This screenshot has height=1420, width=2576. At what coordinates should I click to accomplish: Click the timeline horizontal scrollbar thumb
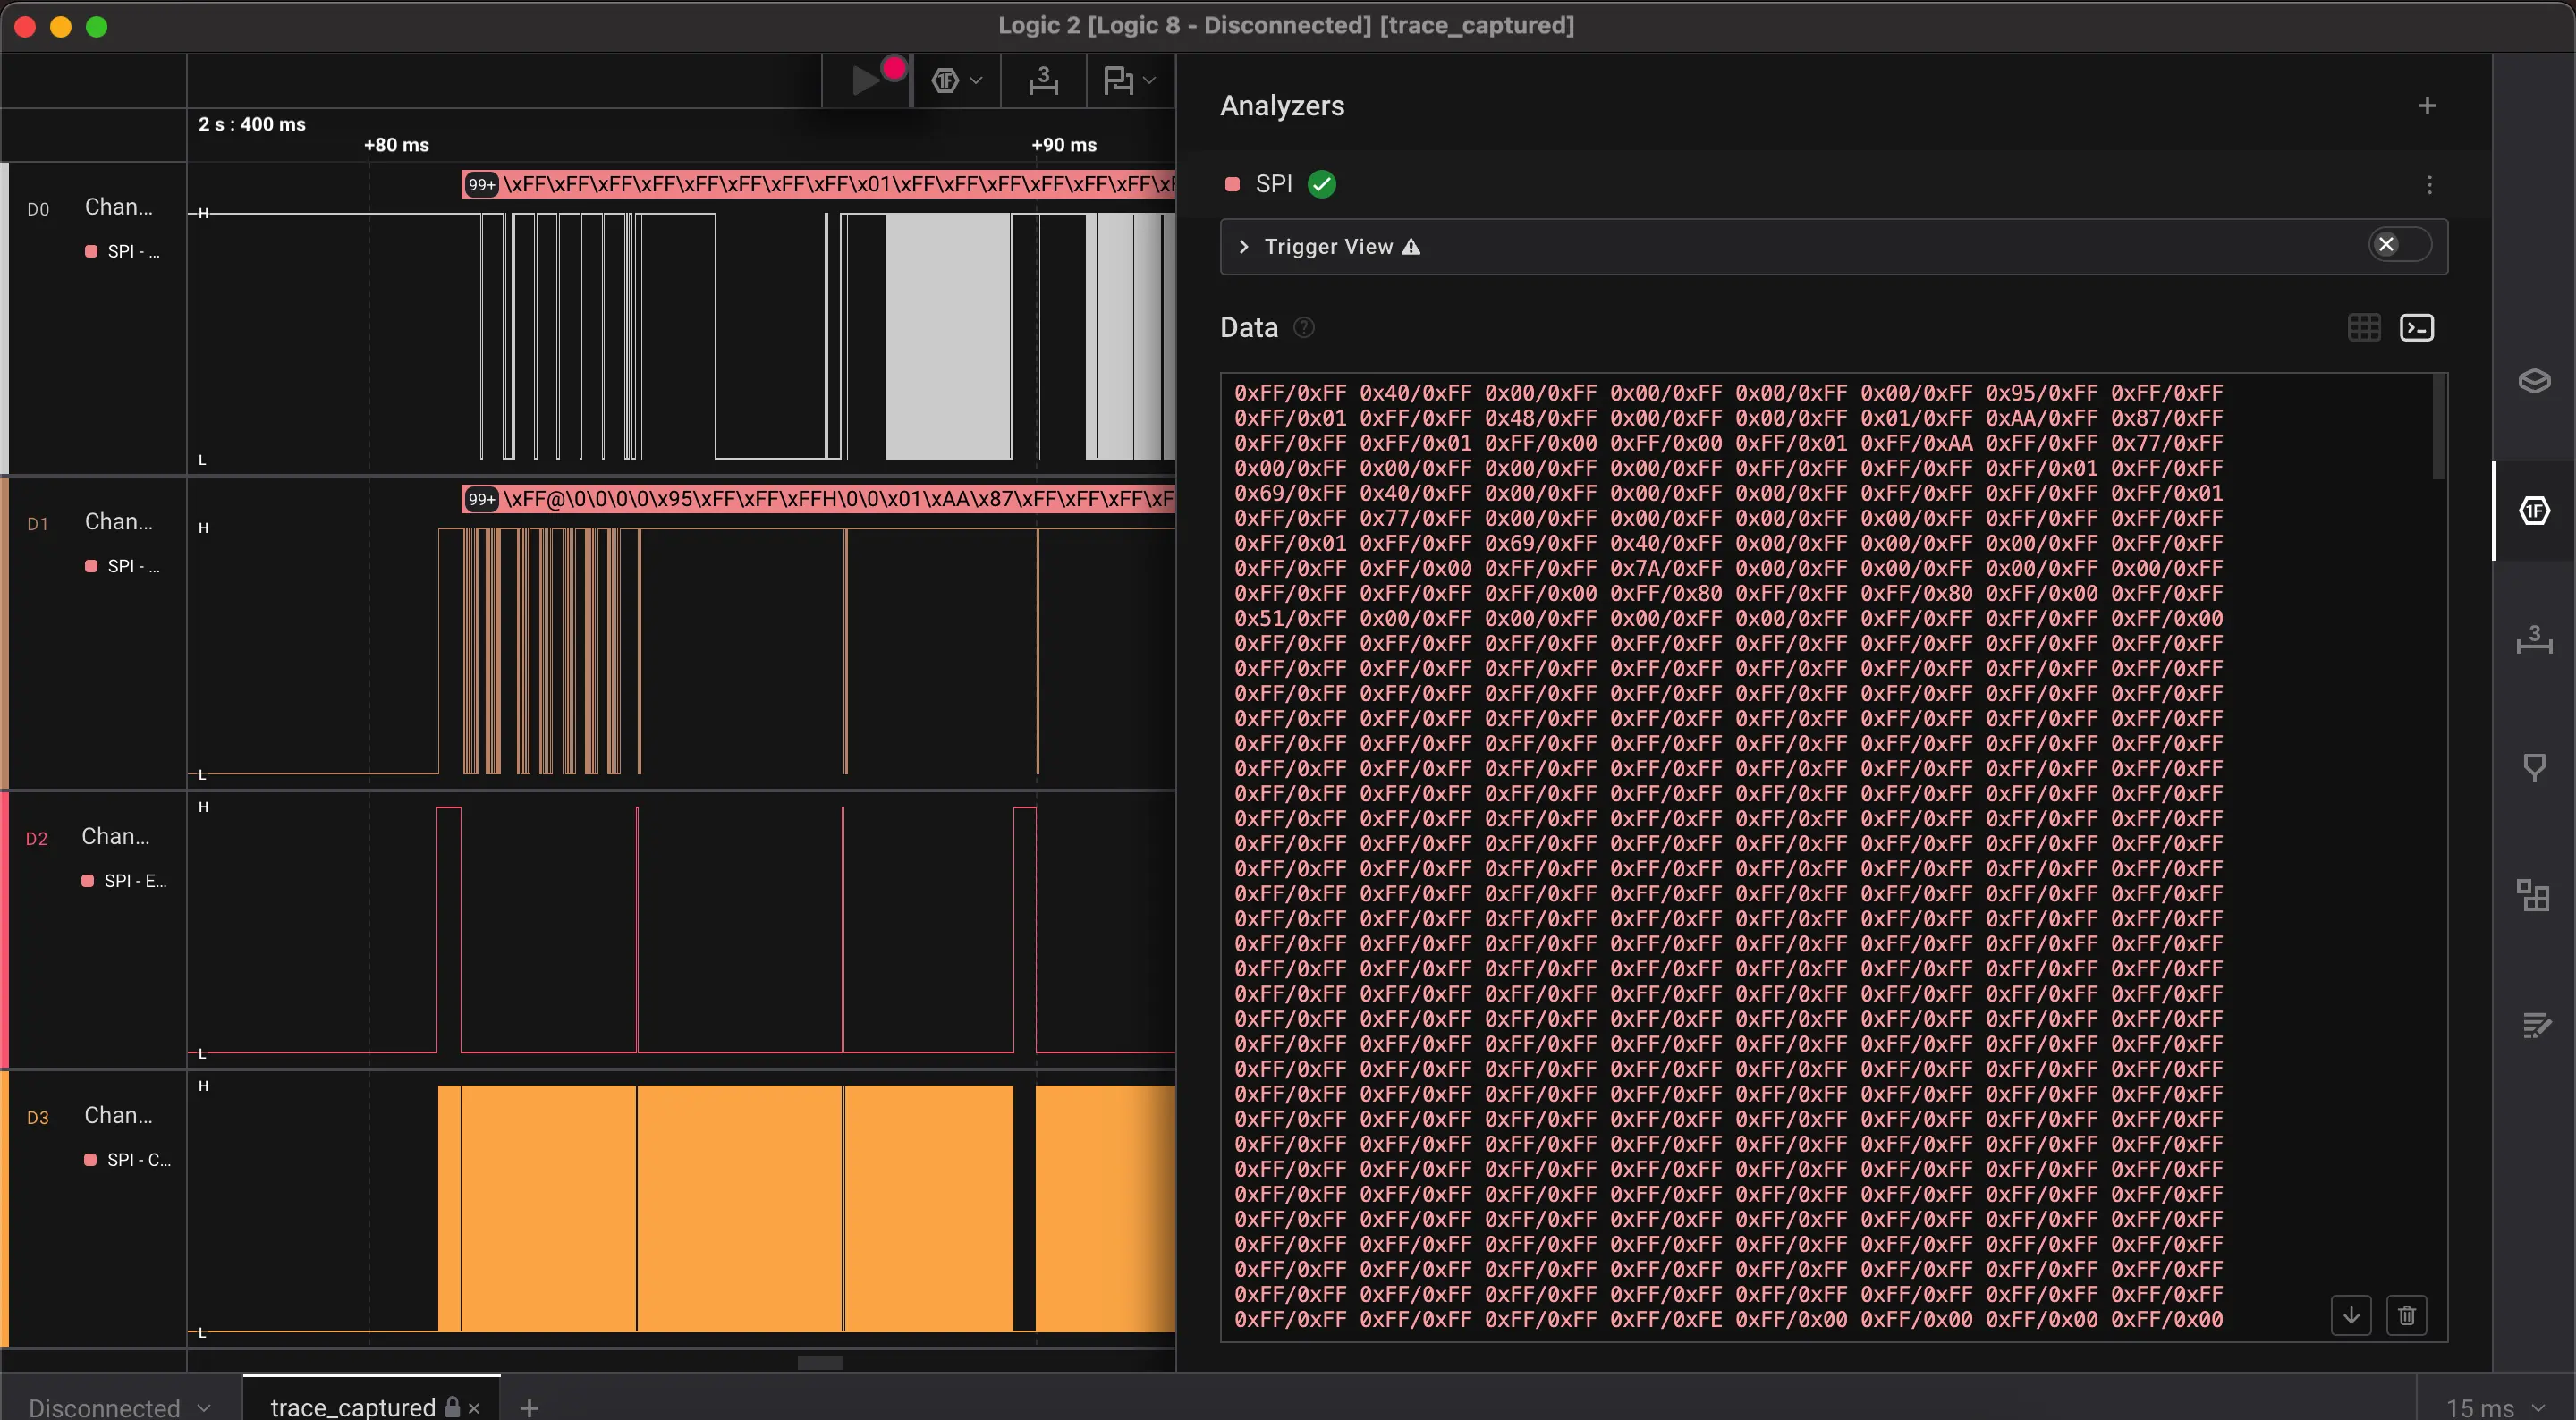coord(820,1362)
